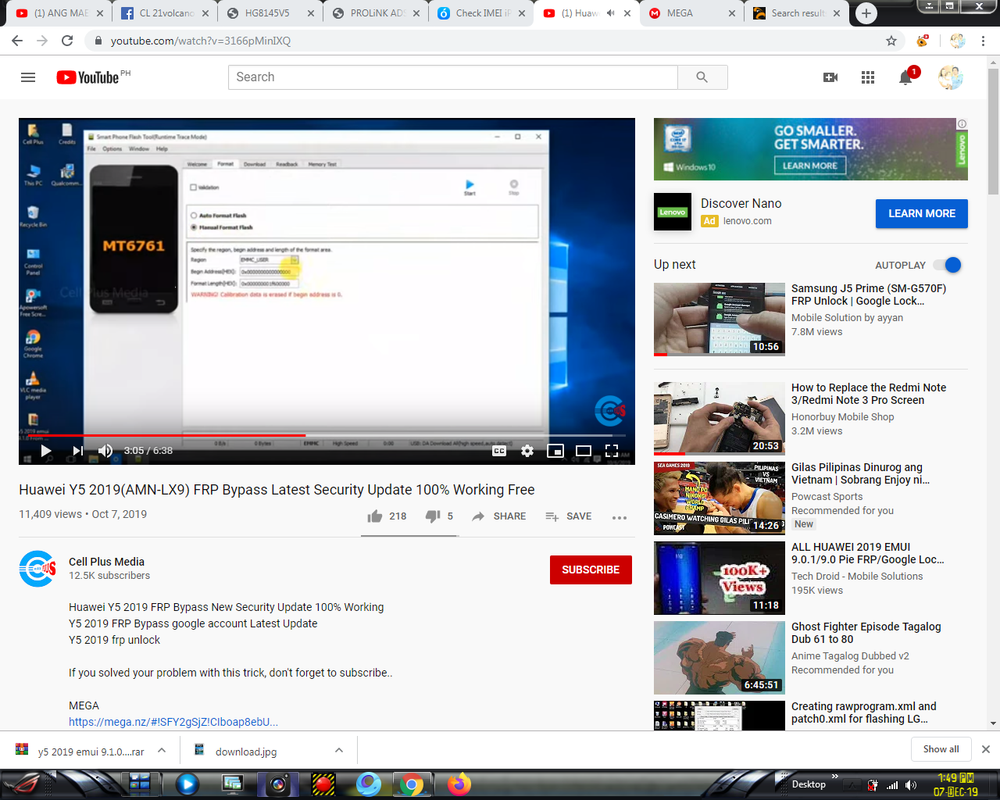Open Chrome from the taskbar
1000x800 pixels.
(411, 784)
